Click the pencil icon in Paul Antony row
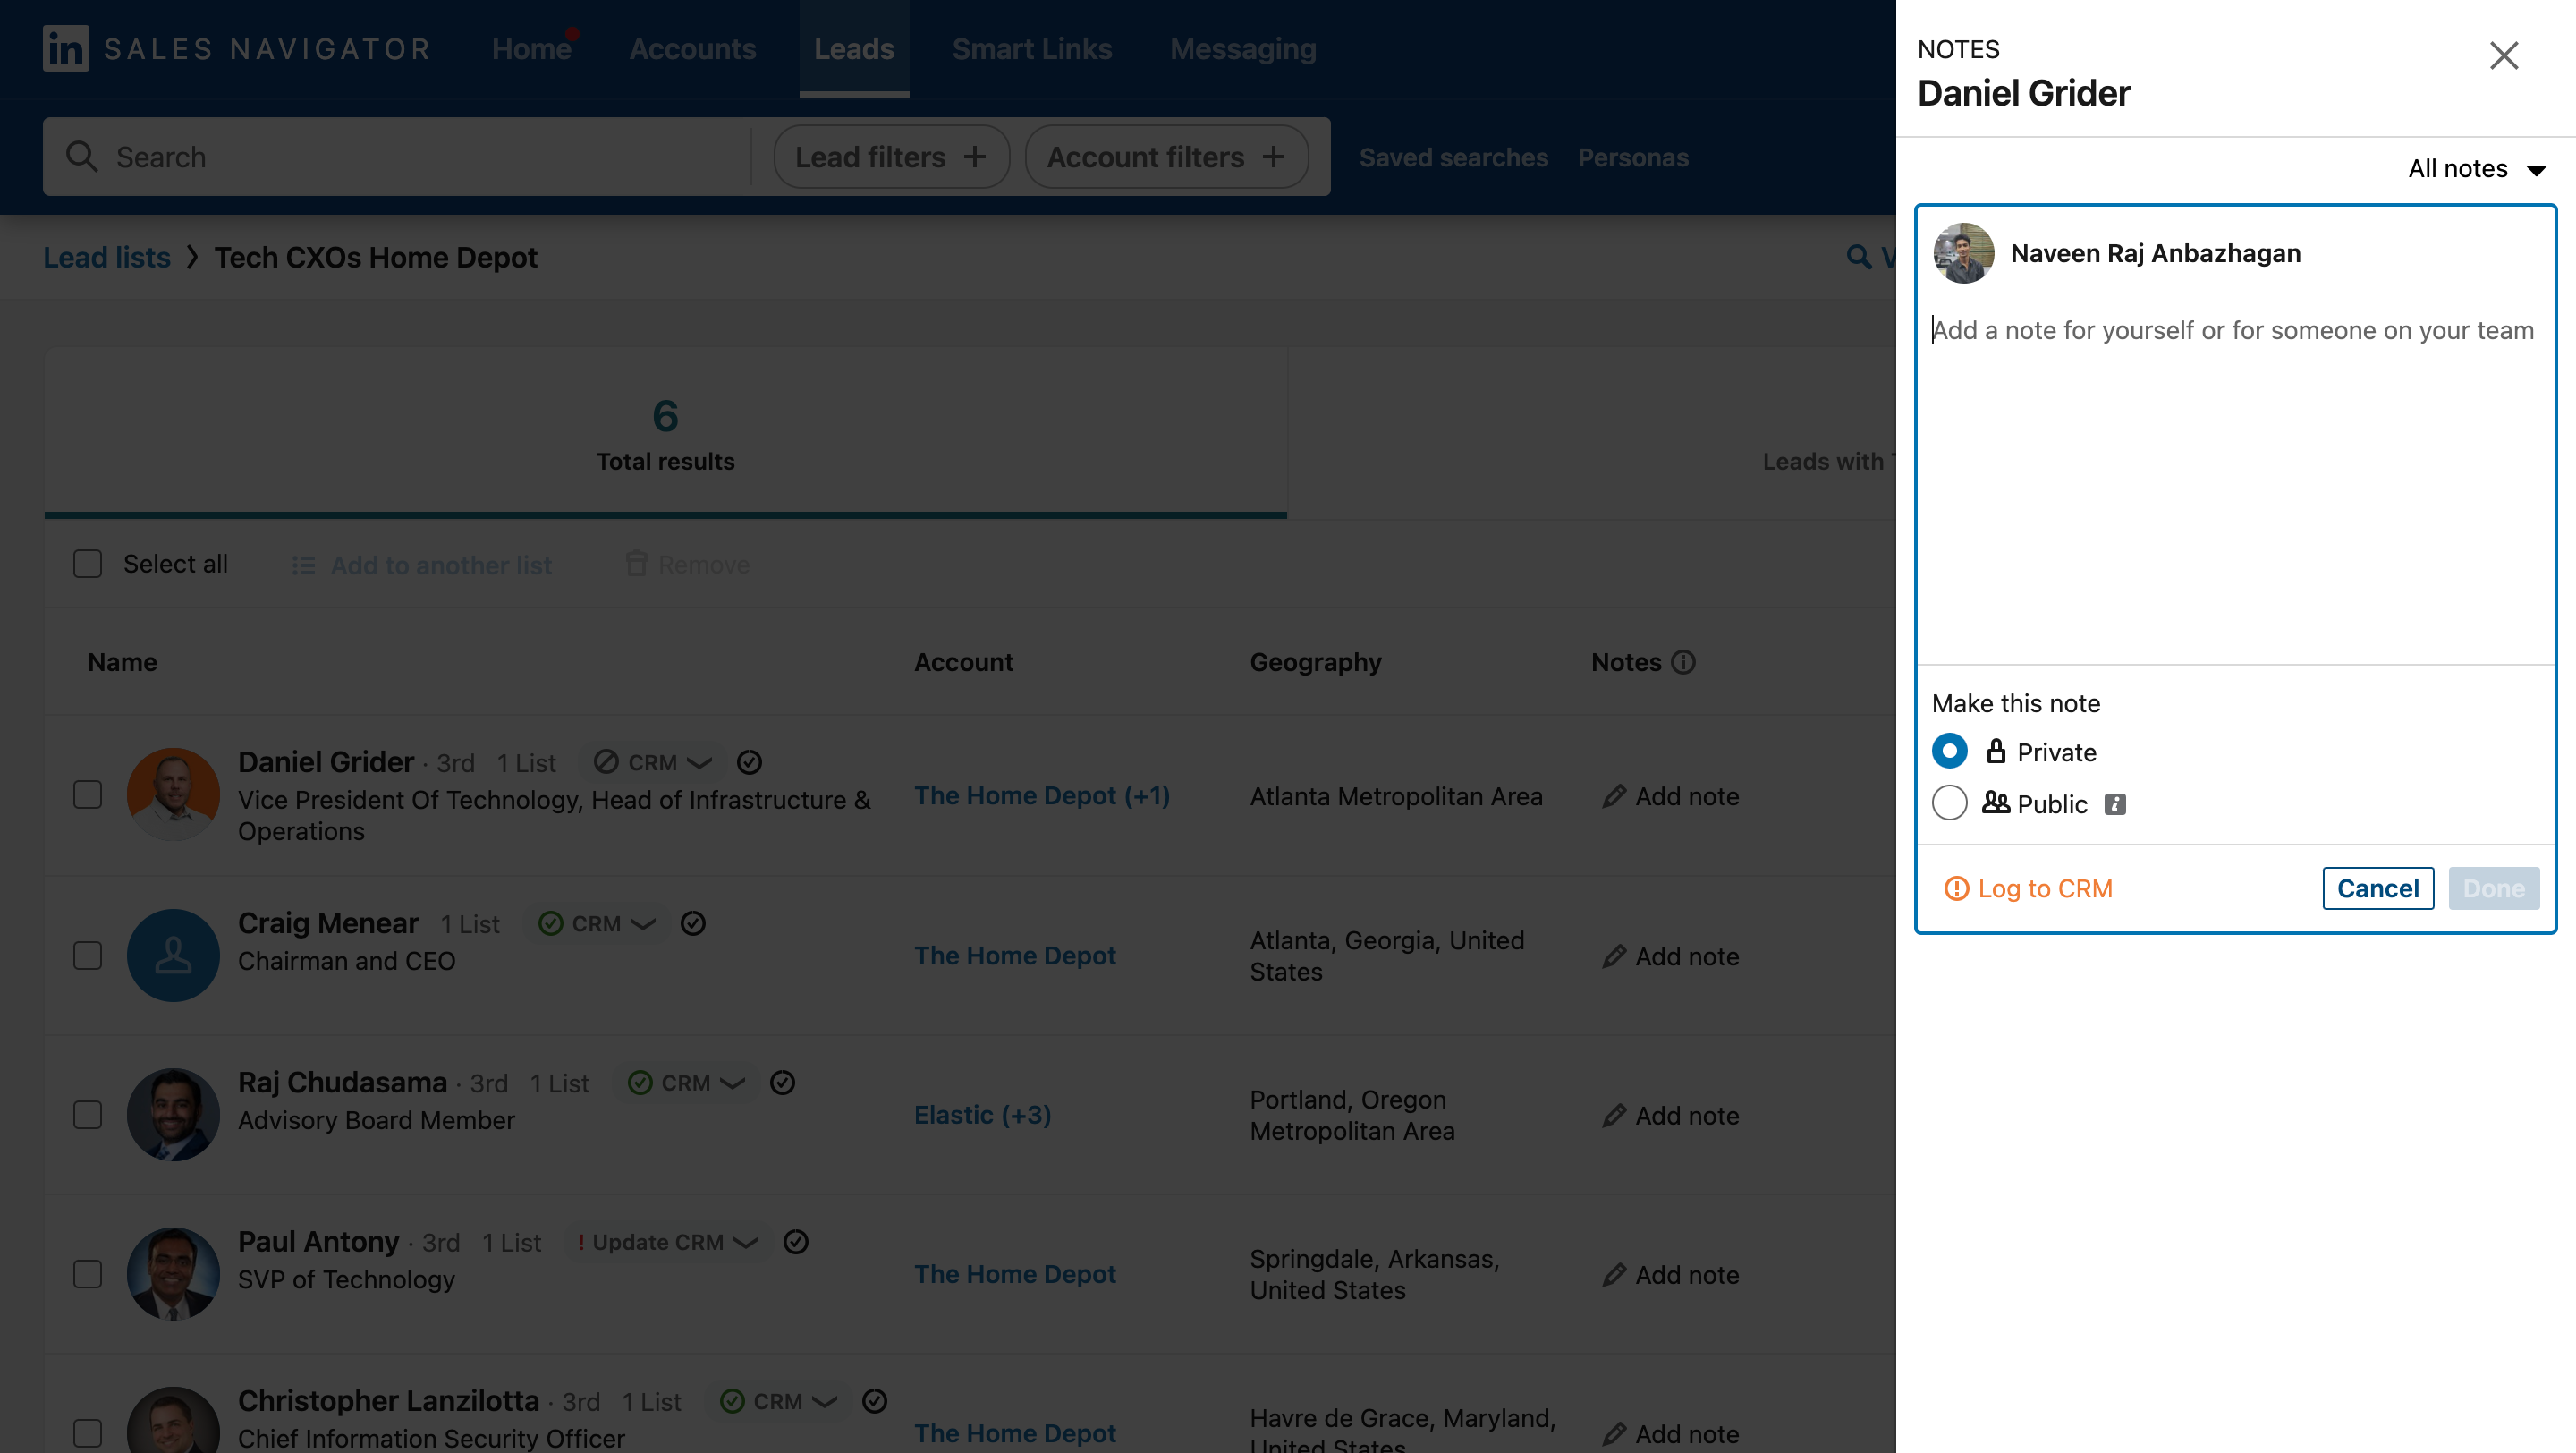This screenshot has height=1453, width=2576. click(x=1613, y=1274)
